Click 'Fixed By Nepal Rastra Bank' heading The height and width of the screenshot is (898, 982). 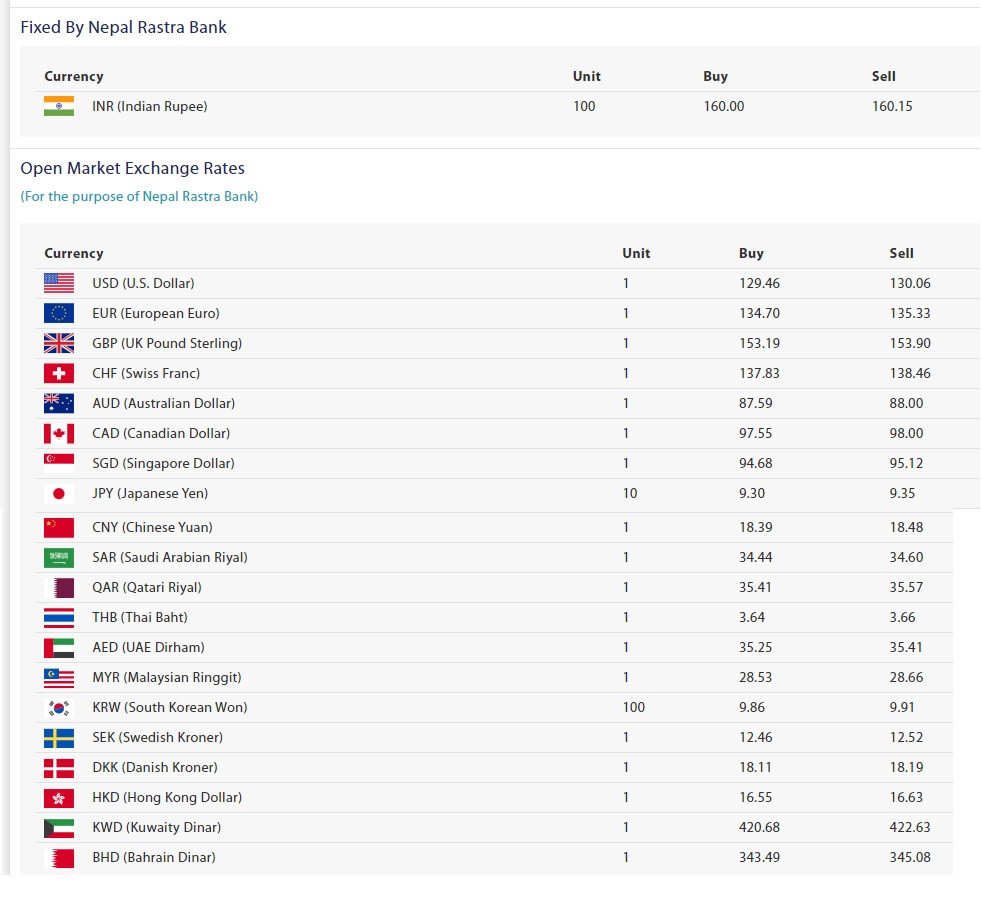[123, 28]
